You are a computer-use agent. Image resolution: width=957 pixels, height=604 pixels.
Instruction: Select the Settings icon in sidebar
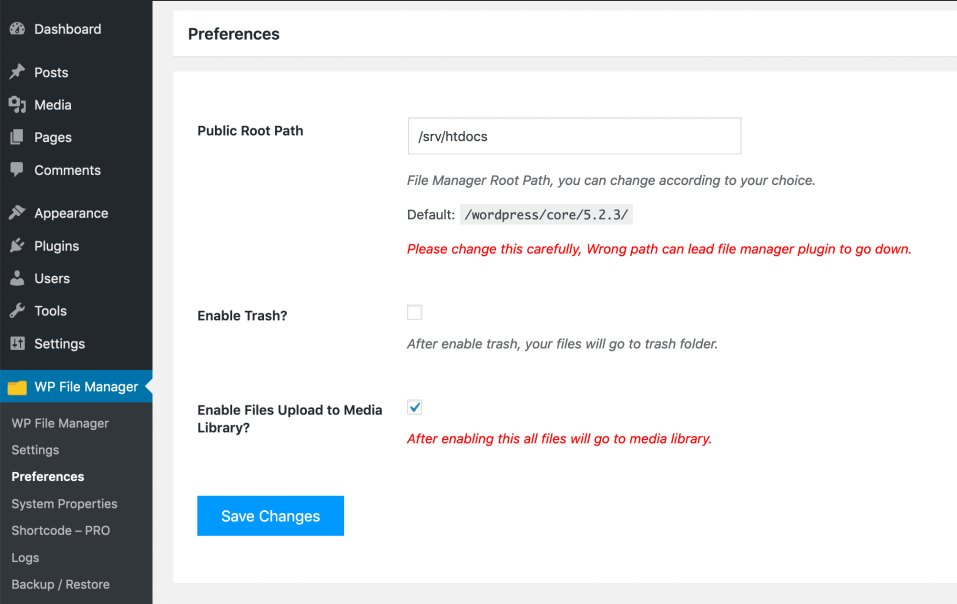(x=17, y=343)
